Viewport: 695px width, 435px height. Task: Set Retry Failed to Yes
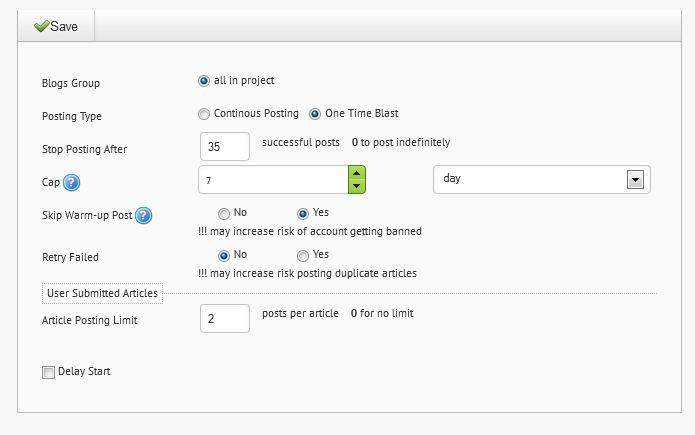[303, 256]
